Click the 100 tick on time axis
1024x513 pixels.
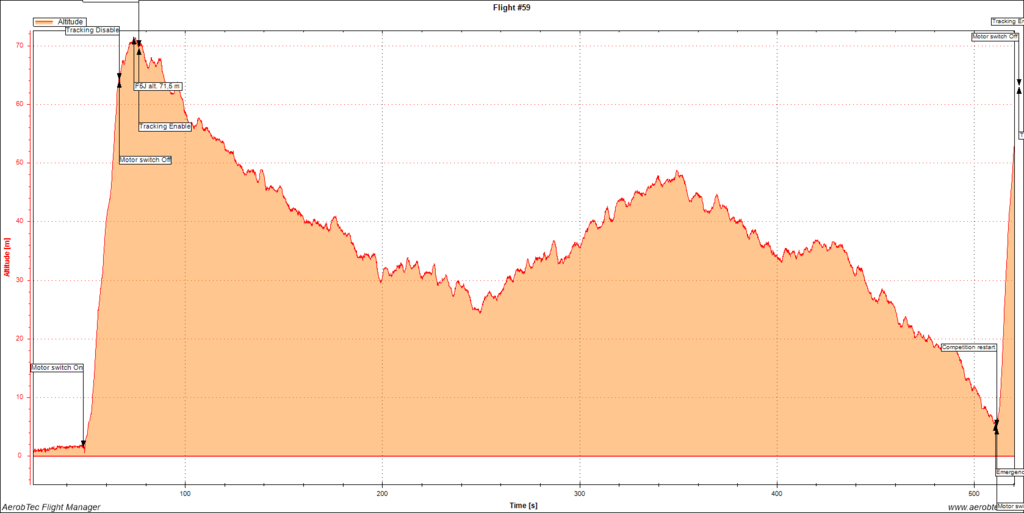184,493
